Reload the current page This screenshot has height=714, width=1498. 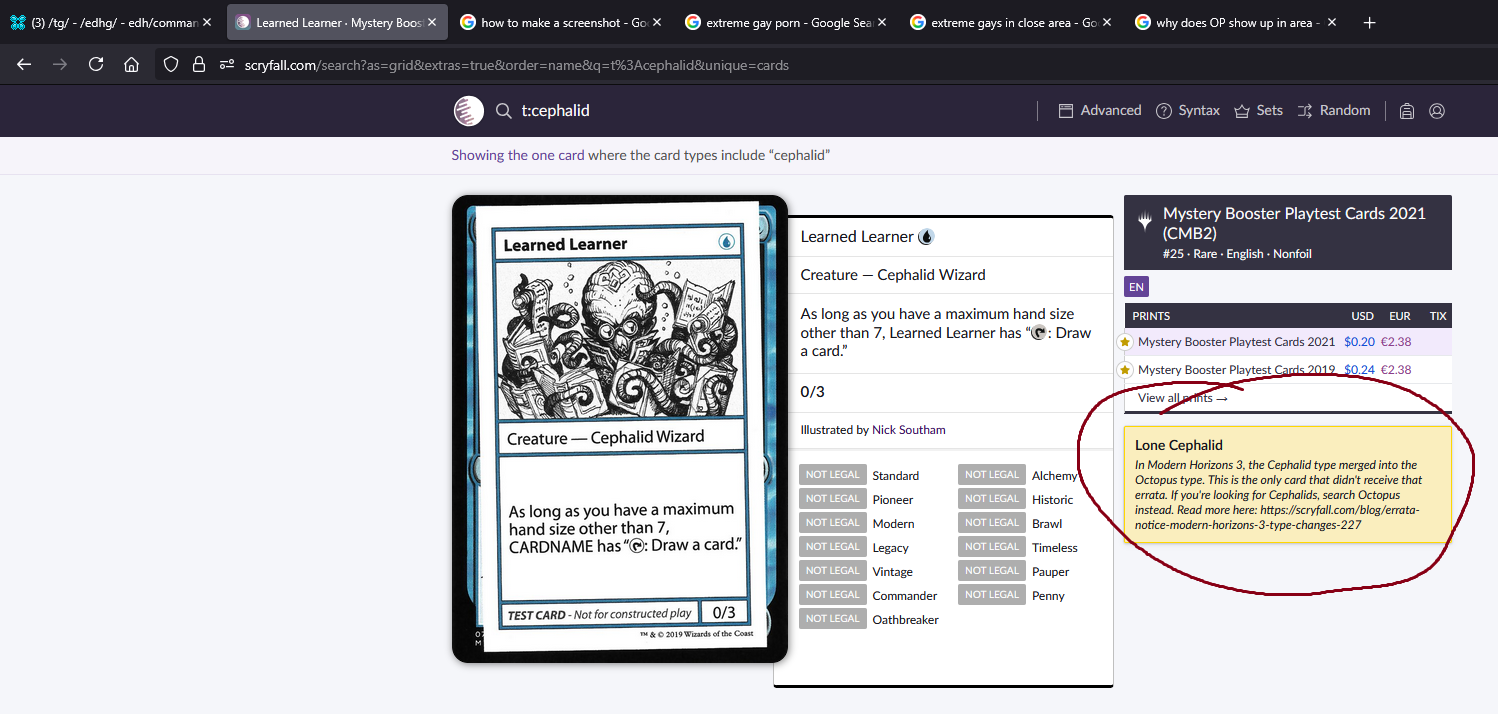pos(96,64)
